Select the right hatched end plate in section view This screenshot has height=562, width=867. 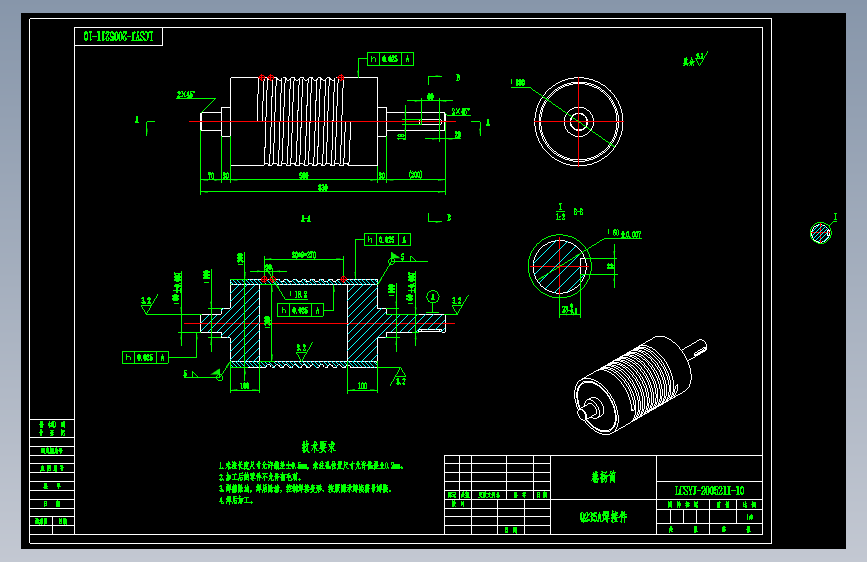tap(362, 322)
